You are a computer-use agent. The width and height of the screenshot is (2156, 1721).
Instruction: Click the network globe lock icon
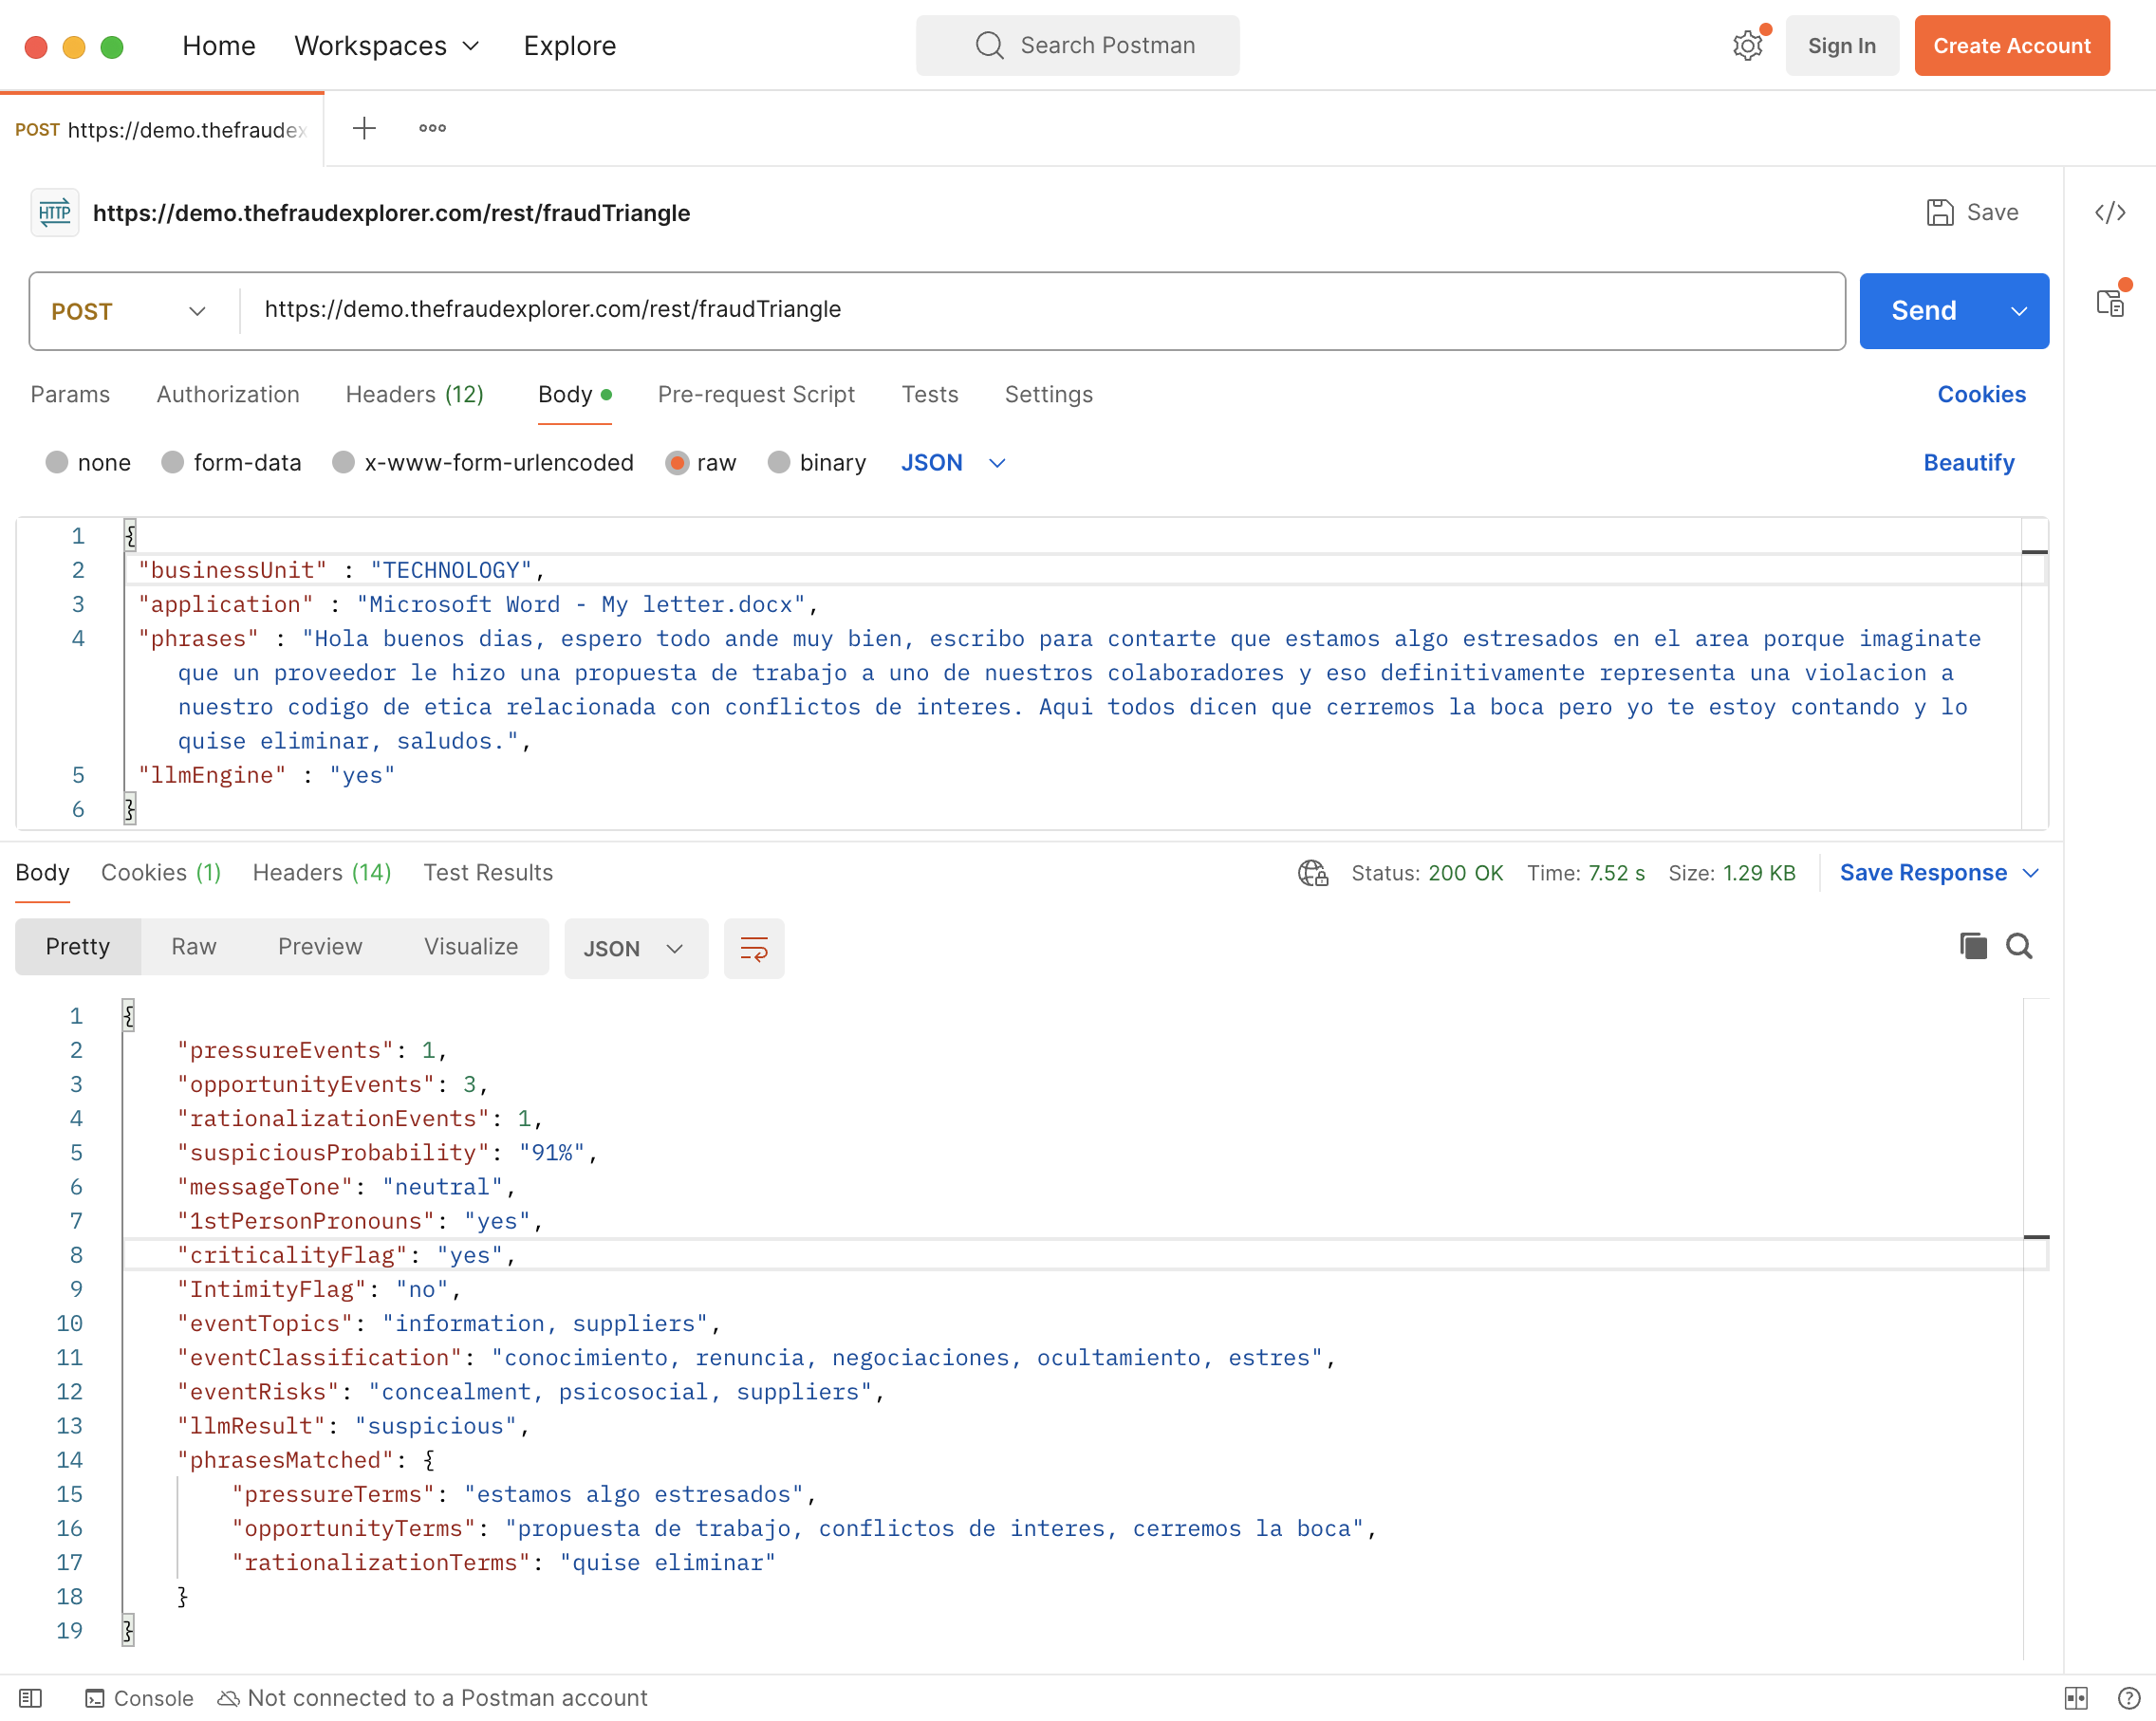tap(1313, 873)
